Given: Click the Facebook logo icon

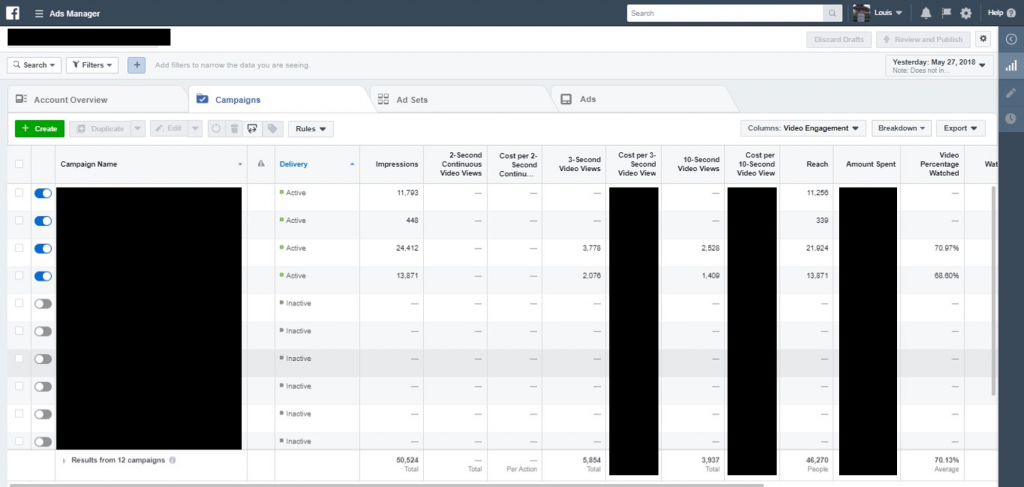Looking at the screenshot, I should click(12, 13).
